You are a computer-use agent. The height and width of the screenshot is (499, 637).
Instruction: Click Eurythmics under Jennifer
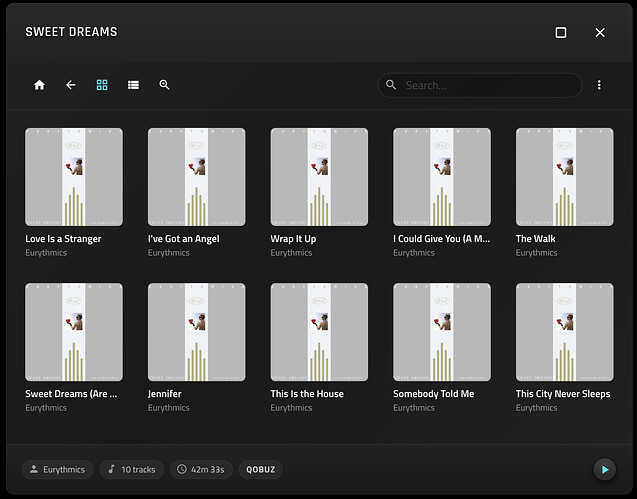pos(169,408)
